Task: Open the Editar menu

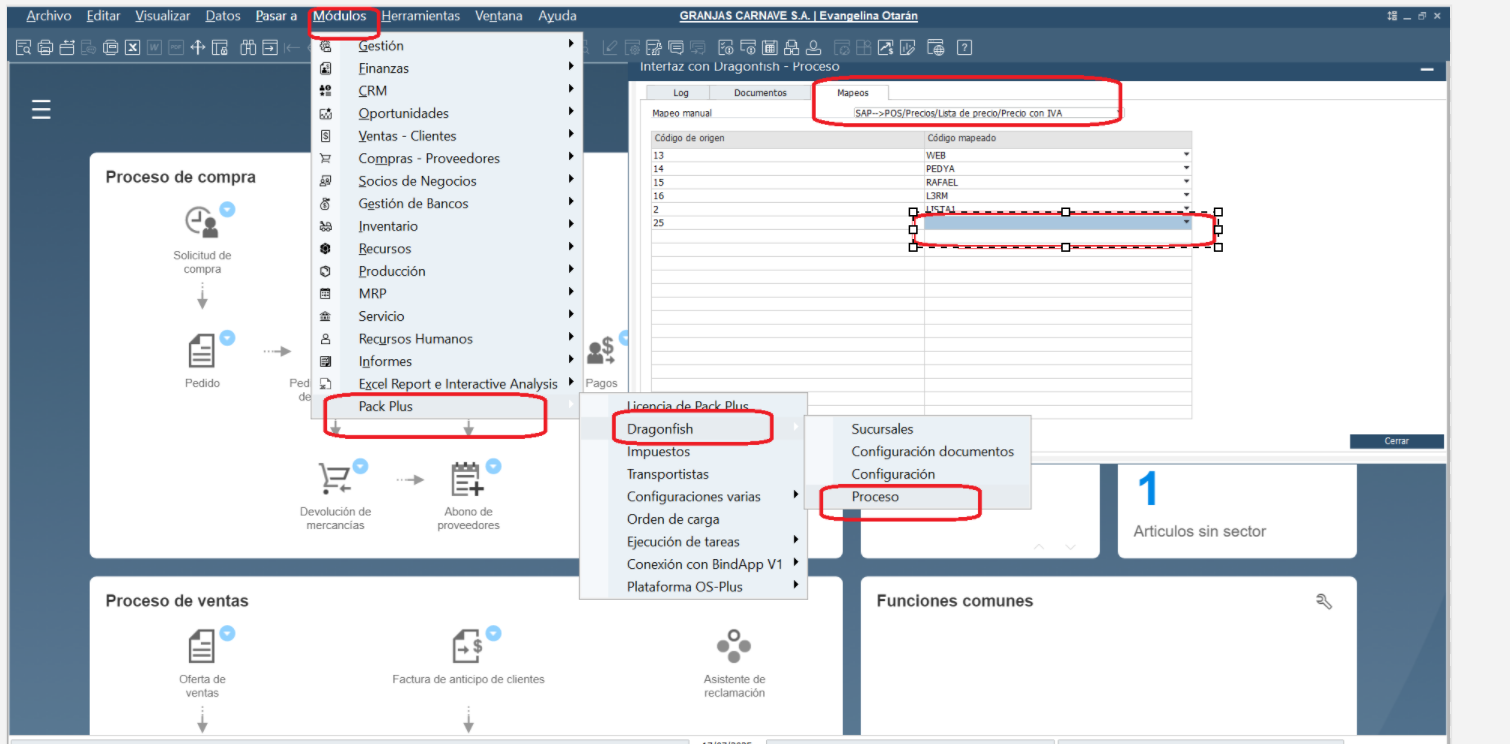Action: (103, 16)
